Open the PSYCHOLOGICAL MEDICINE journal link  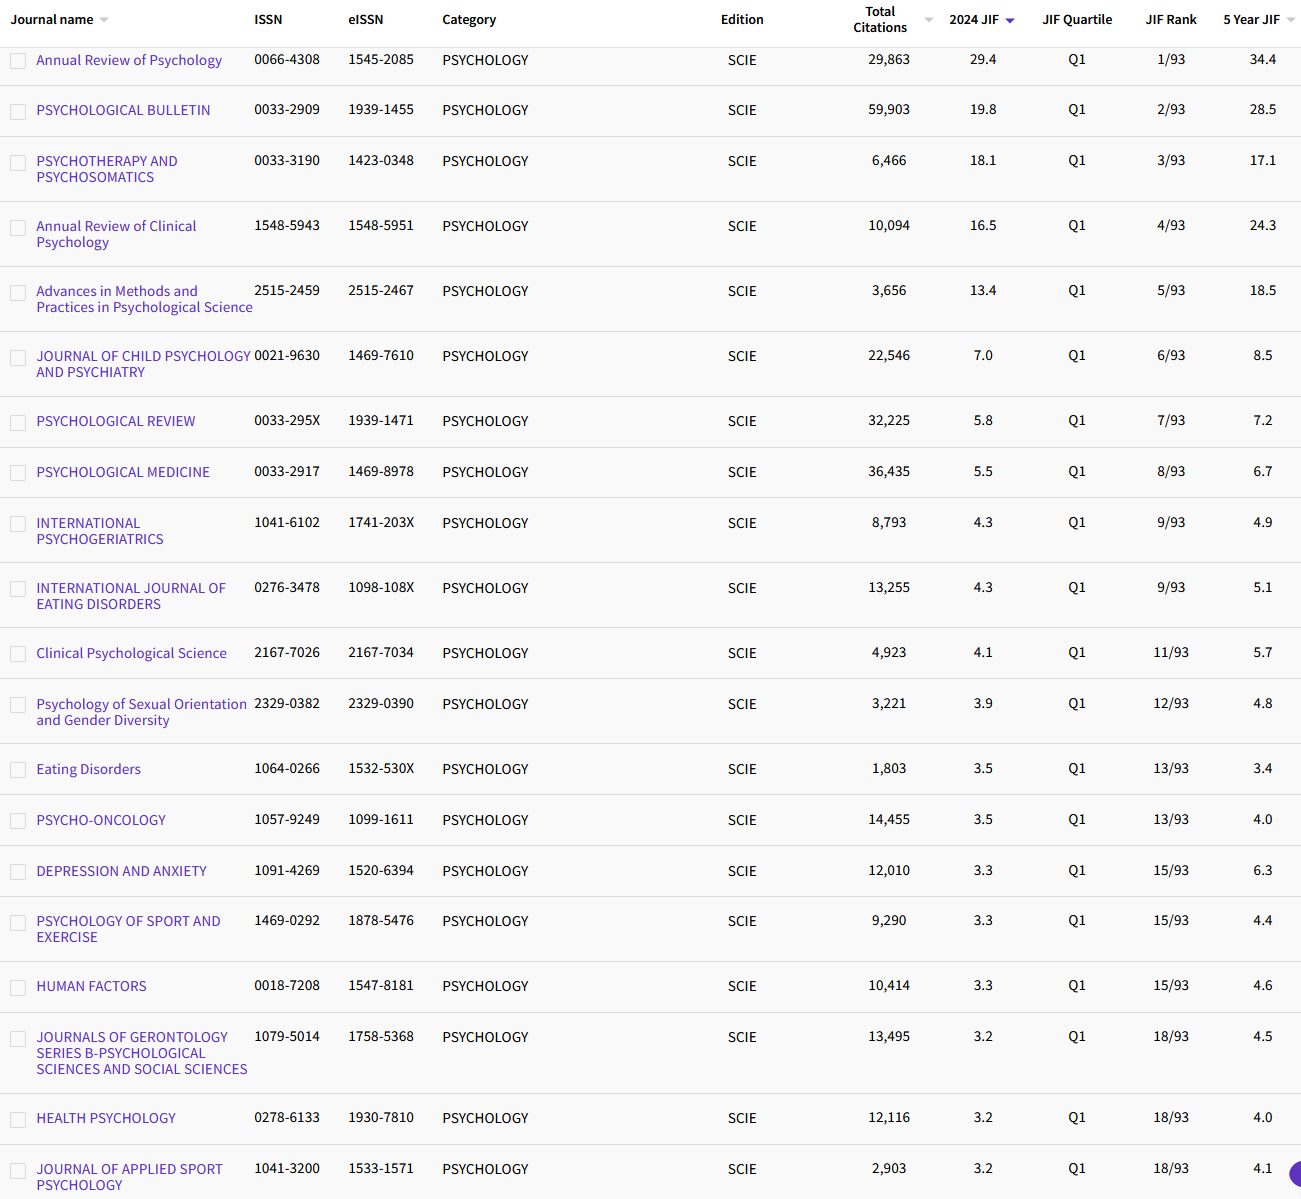[x=123, y=472]
